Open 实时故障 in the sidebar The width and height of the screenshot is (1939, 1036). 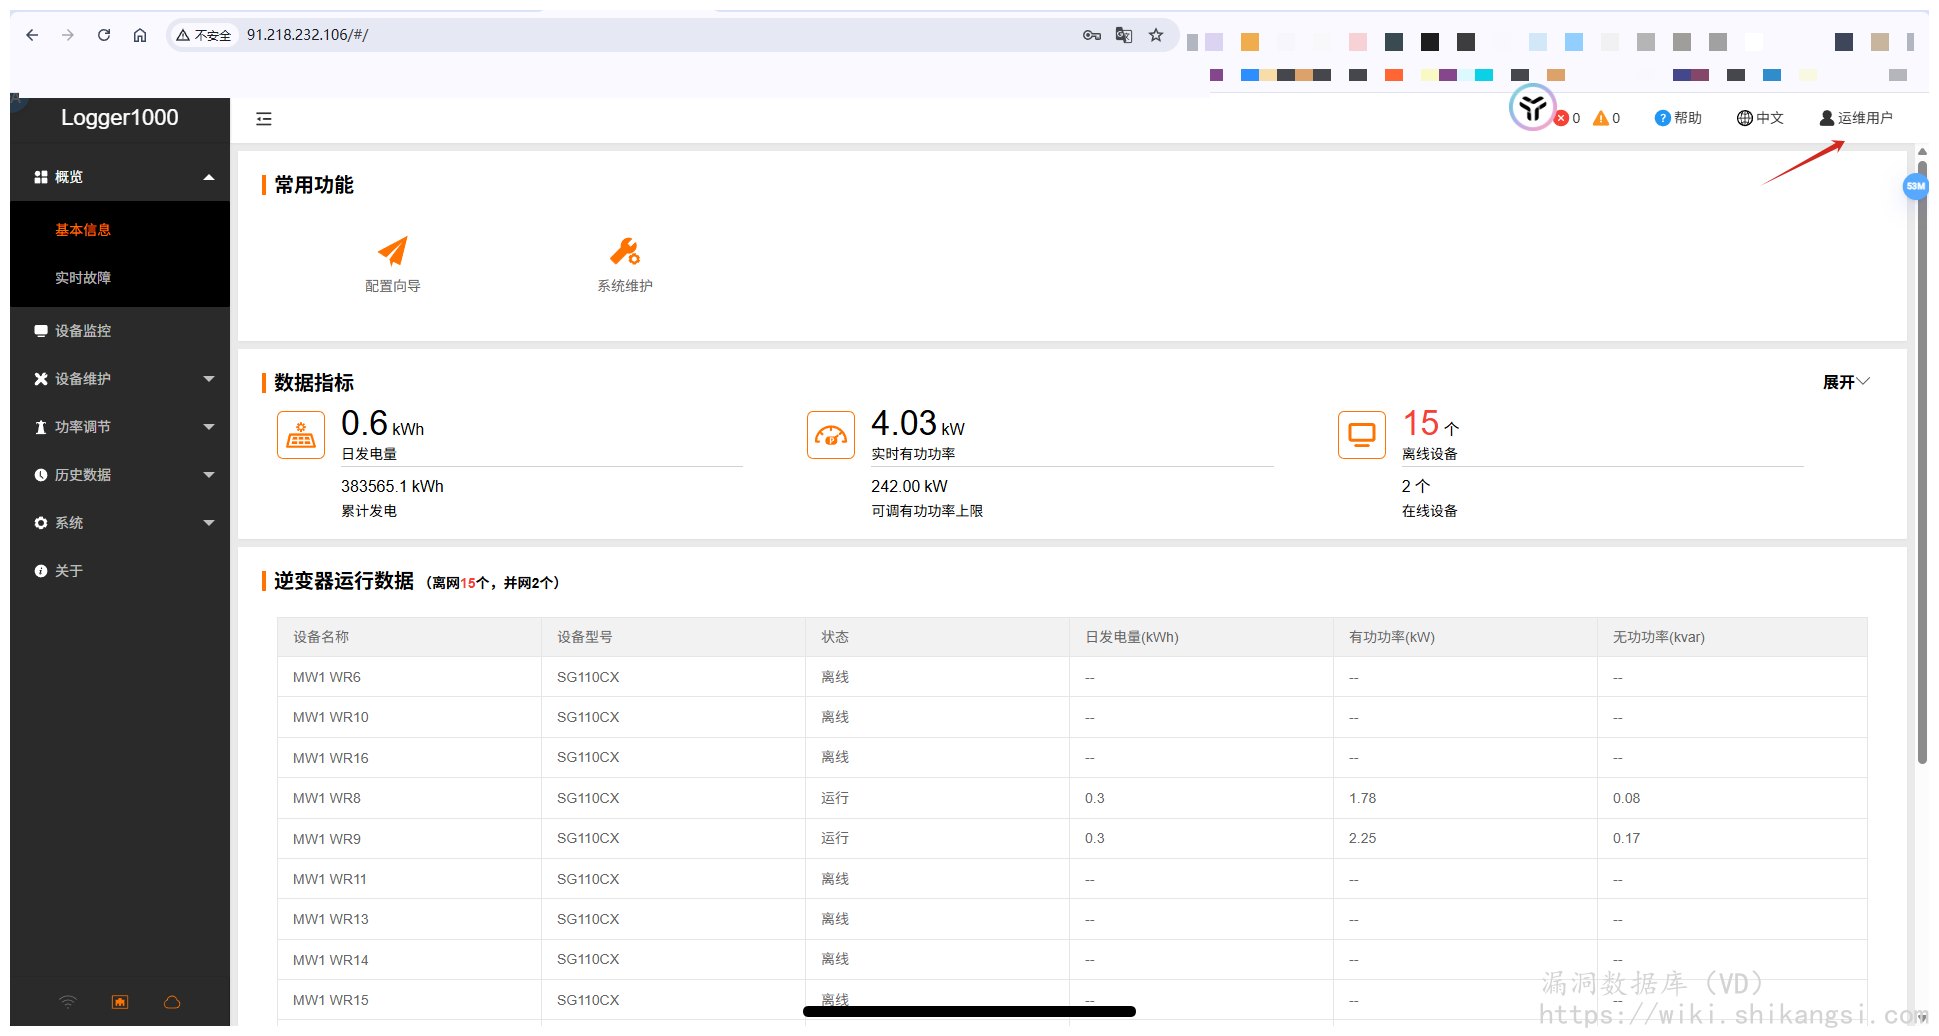83,278
